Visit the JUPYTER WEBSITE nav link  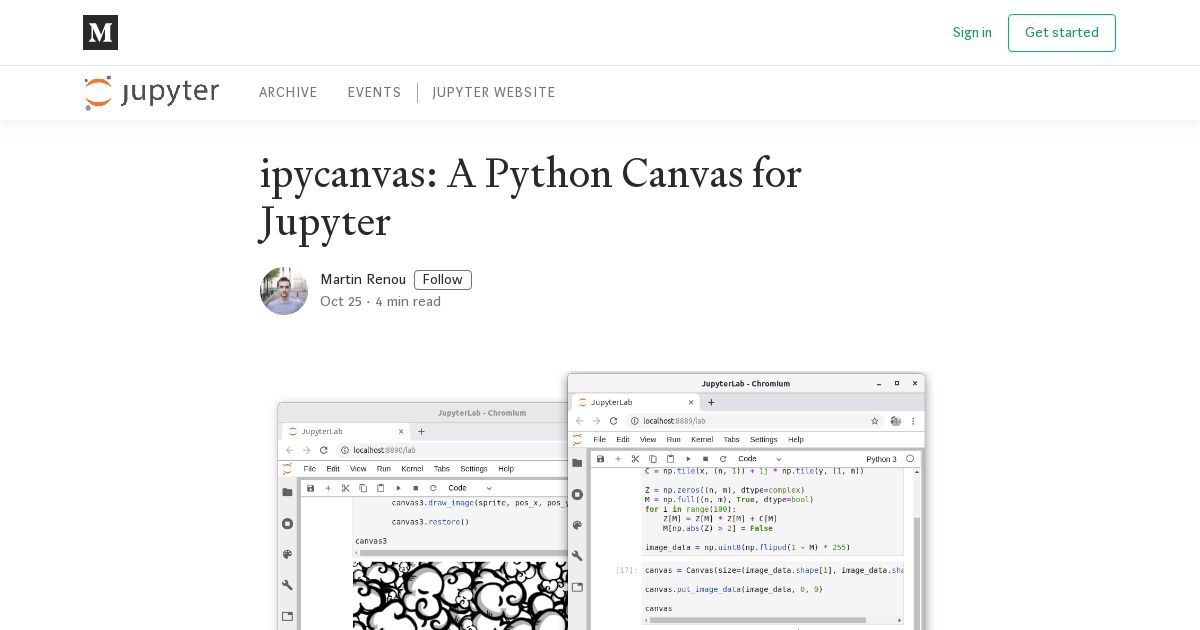494,92
